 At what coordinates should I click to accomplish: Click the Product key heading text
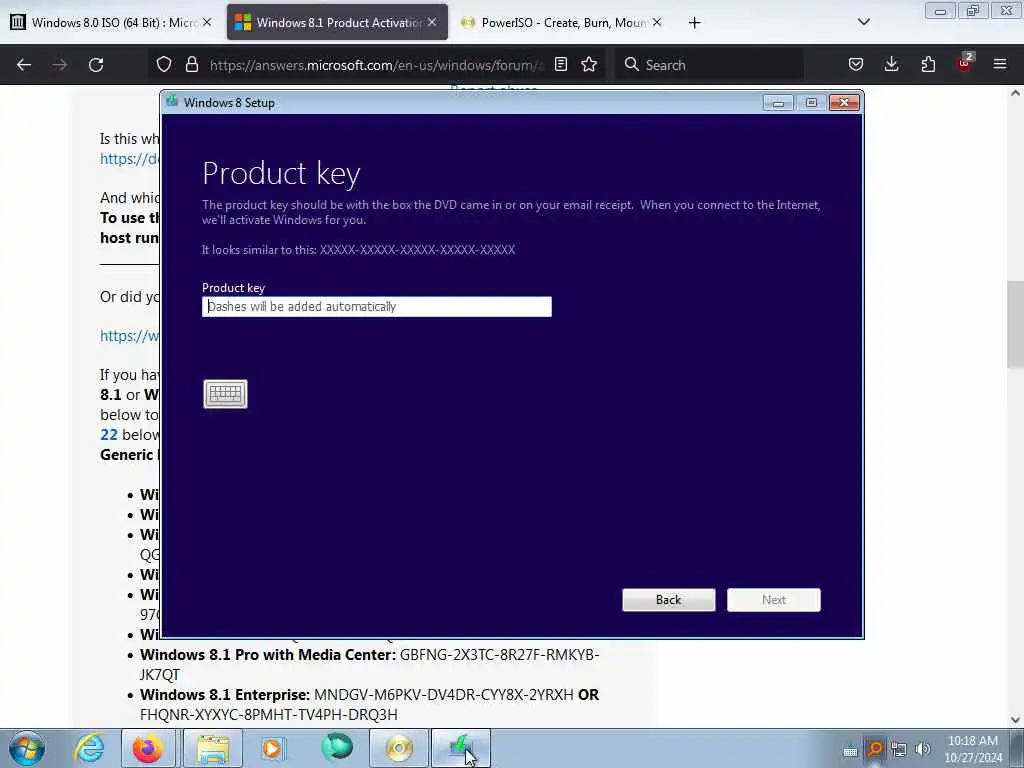click(x=281, y=173)
